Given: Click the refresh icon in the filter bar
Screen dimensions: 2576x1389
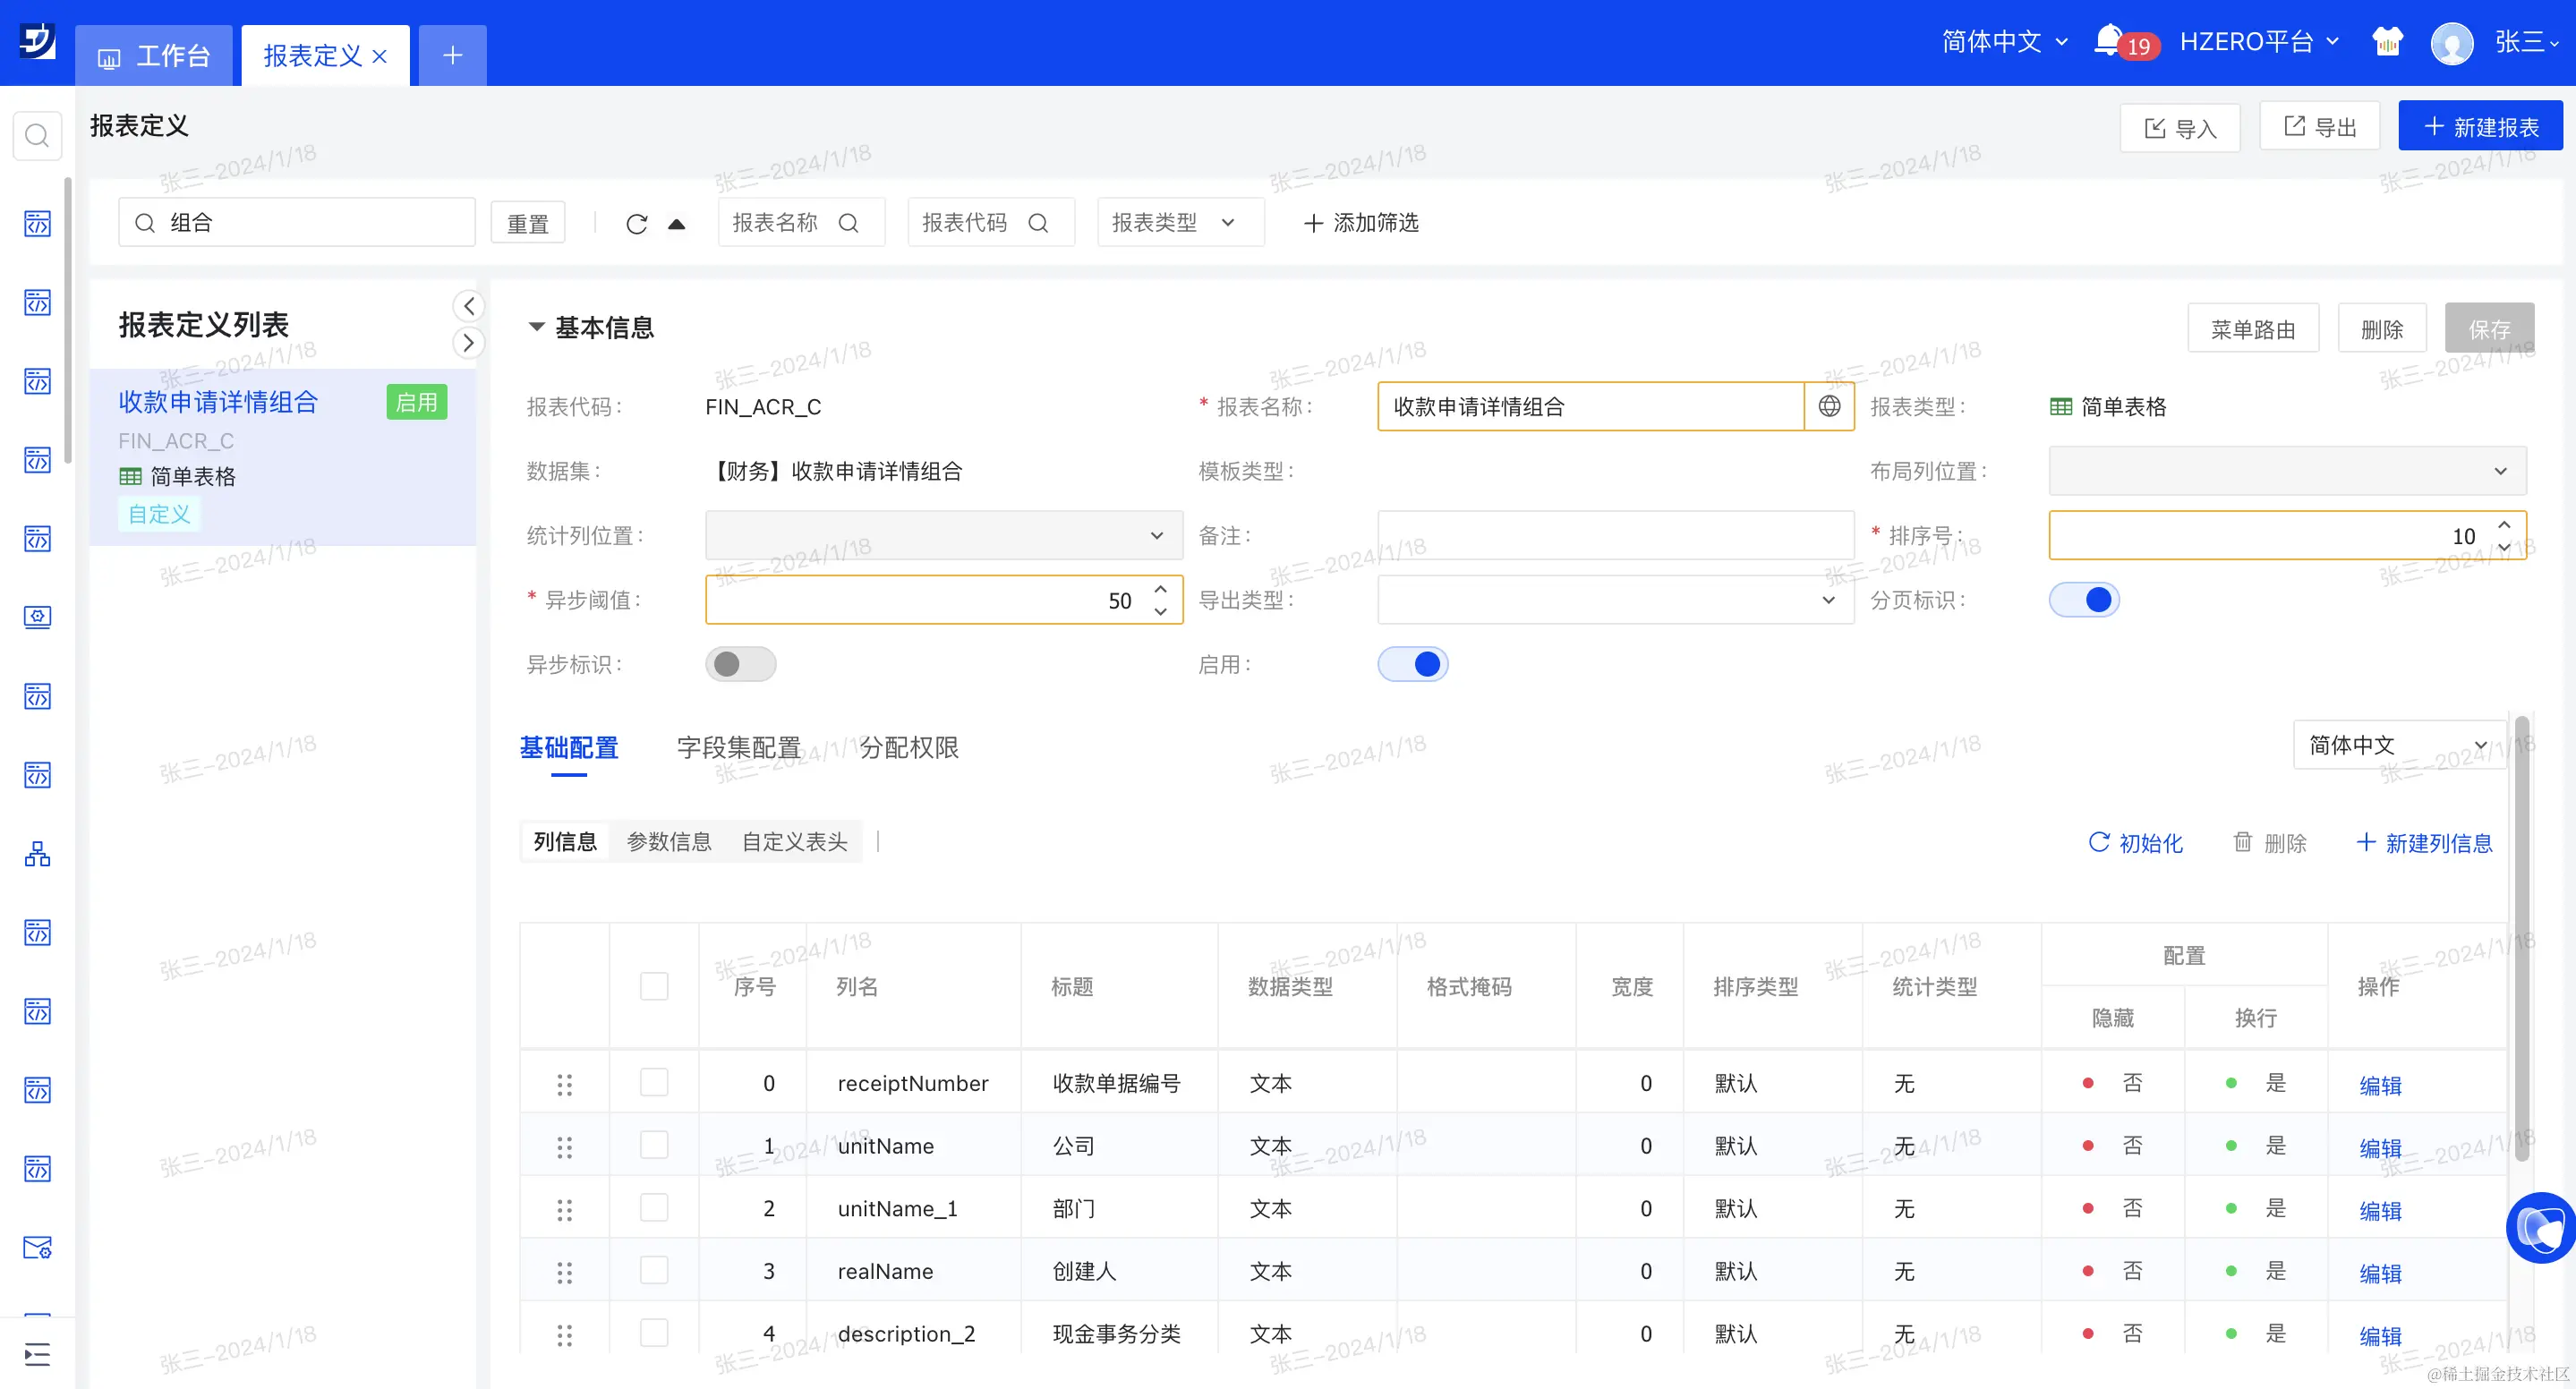Looking at the screenshot, I should tap(637, 223).
